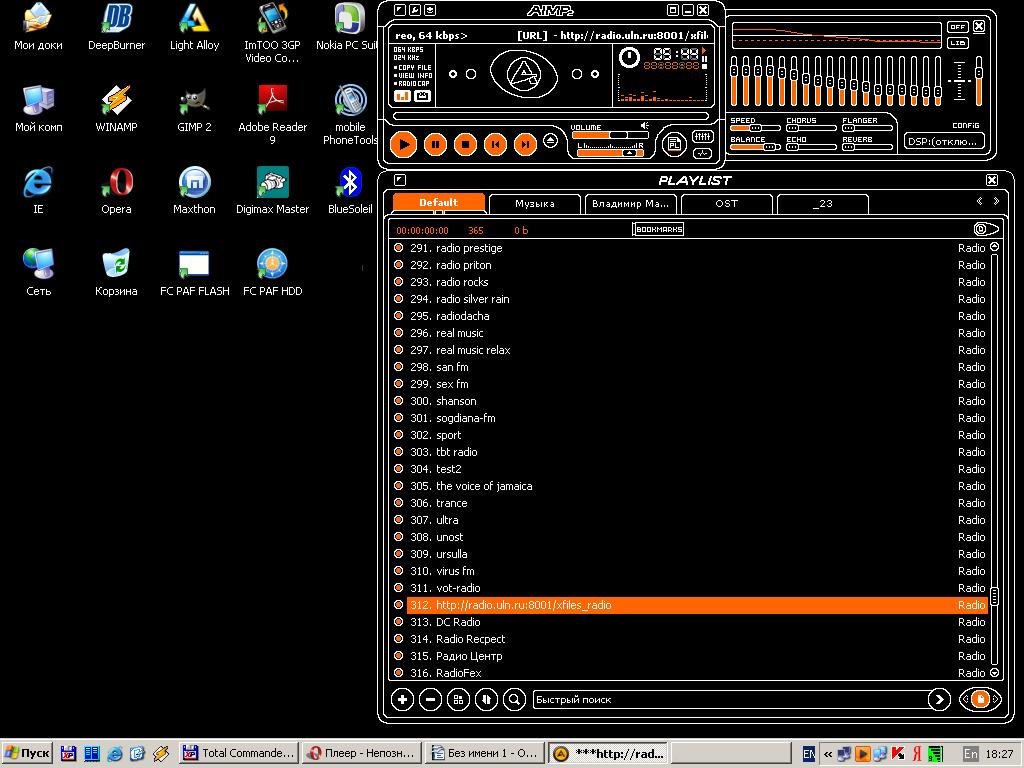Click the playlist search magnifier icon
The height and width of the screenshot is (768, 1024).
[514, 700]
